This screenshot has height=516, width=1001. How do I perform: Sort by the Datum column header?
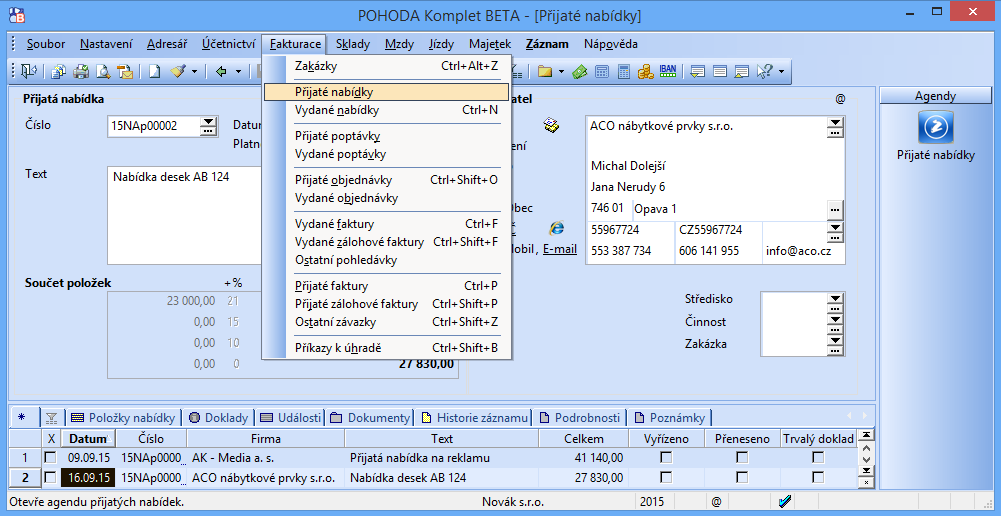click(x=89, y=439)
